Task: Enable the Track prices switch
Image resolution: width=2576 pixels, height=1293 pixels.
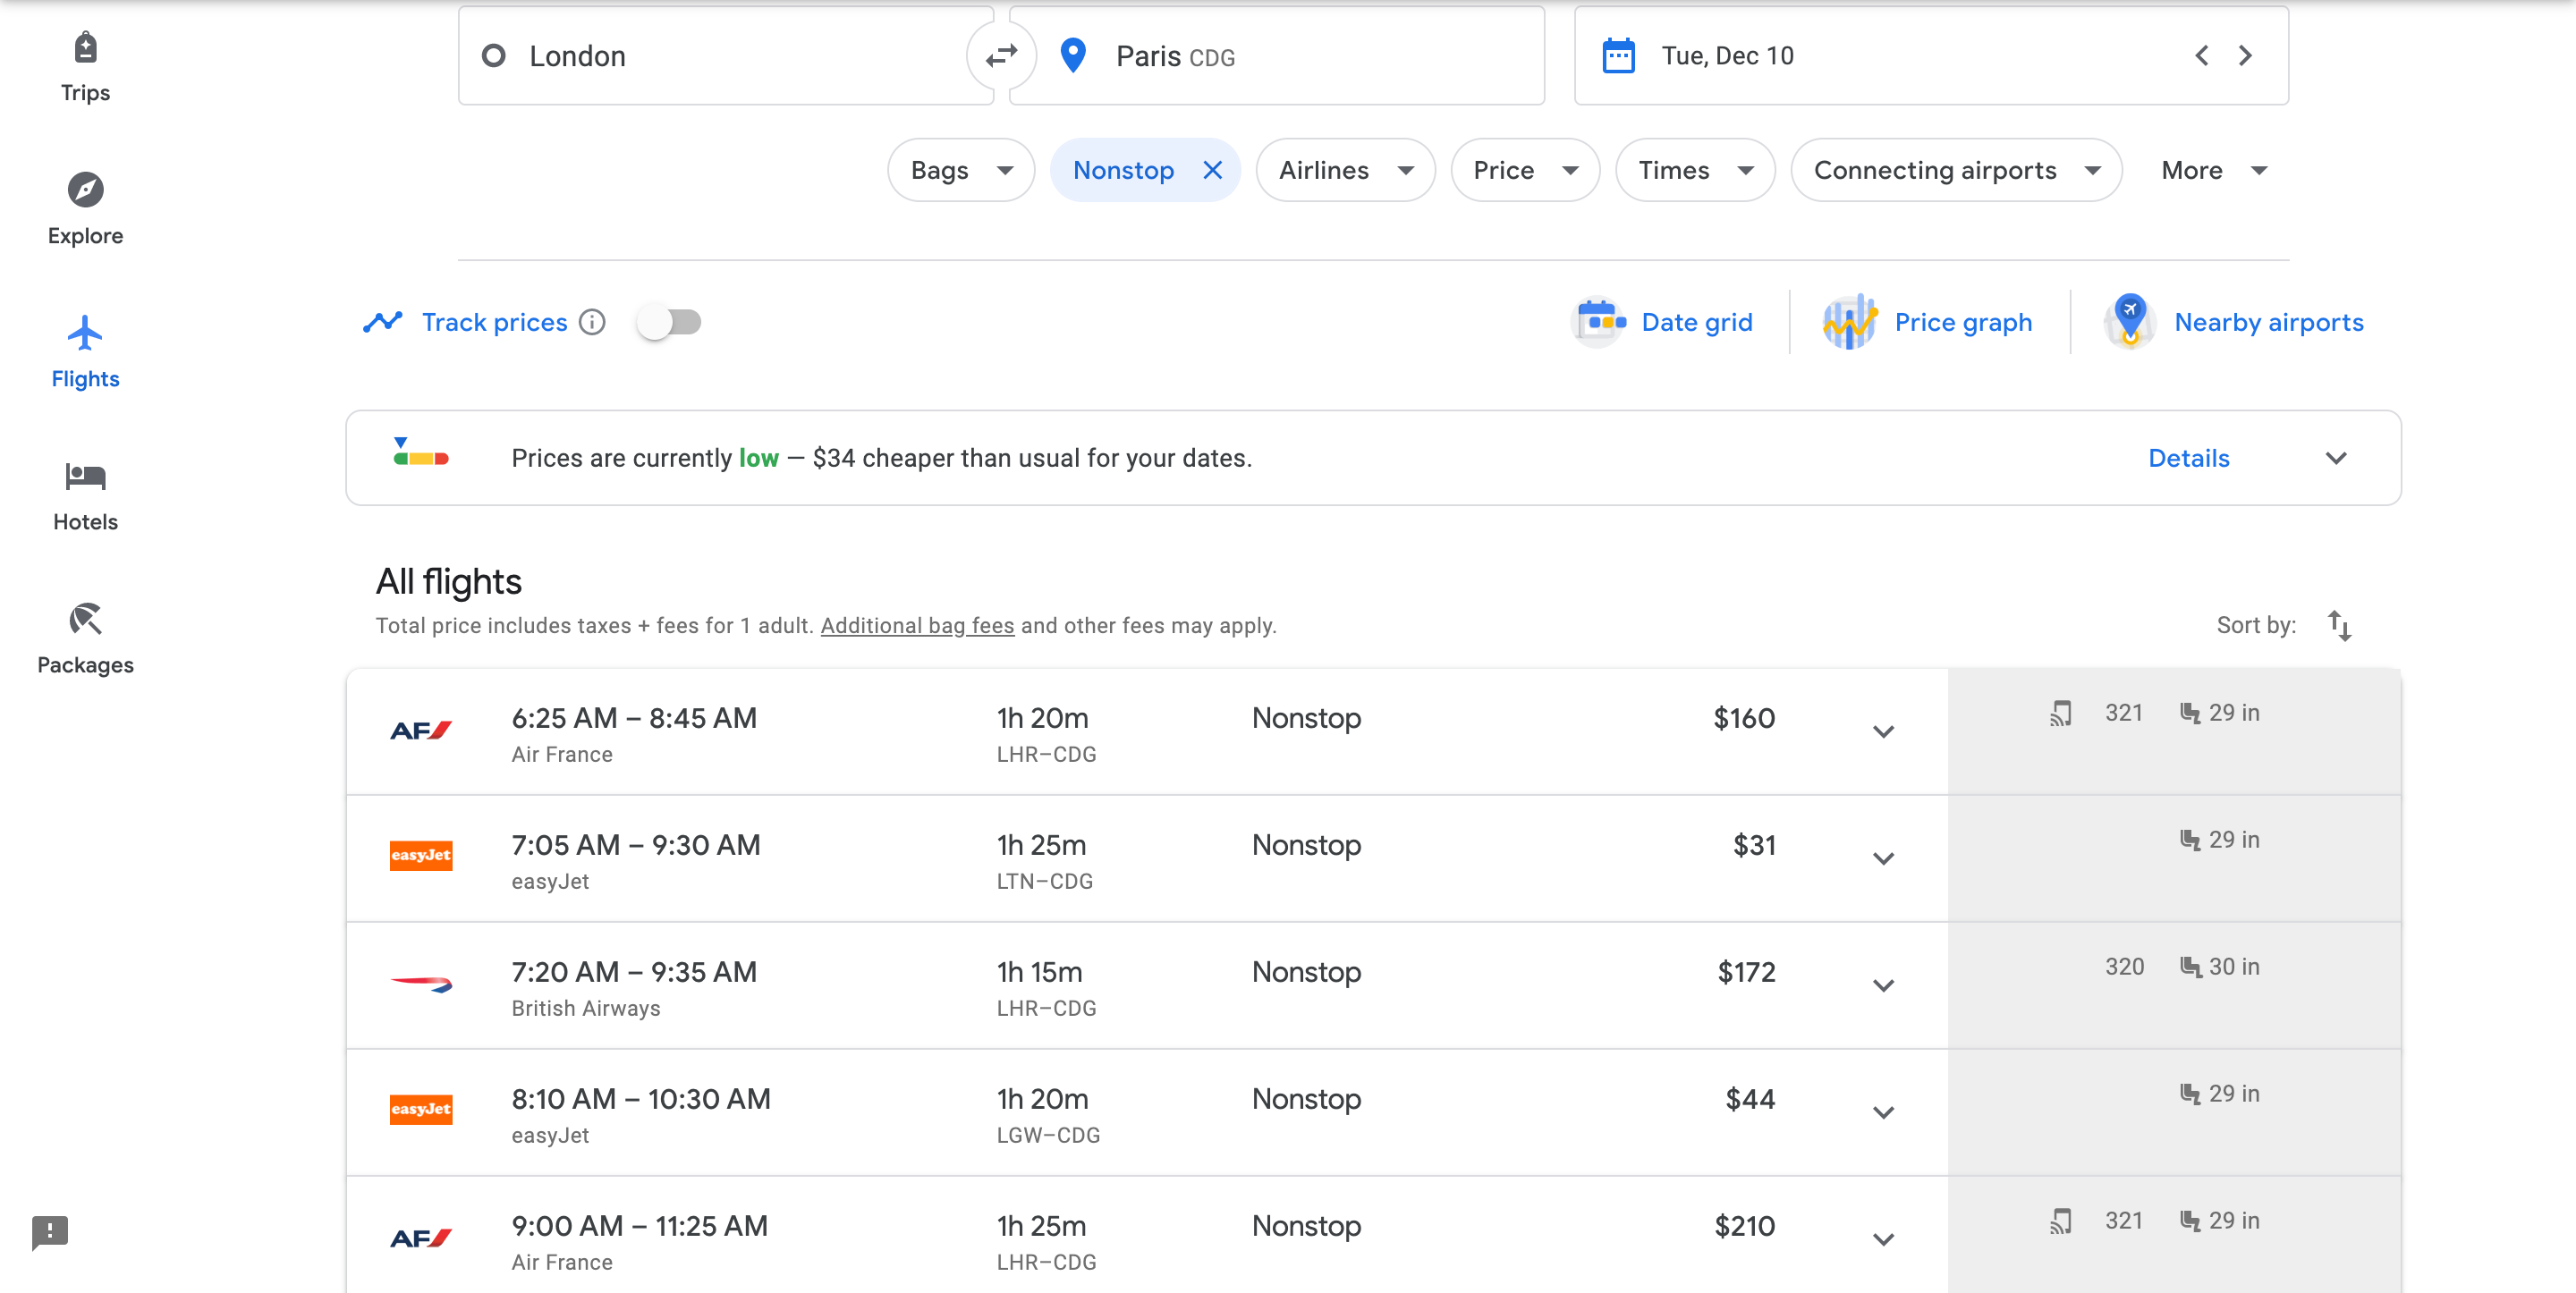Action: click(x=669, y=322)
